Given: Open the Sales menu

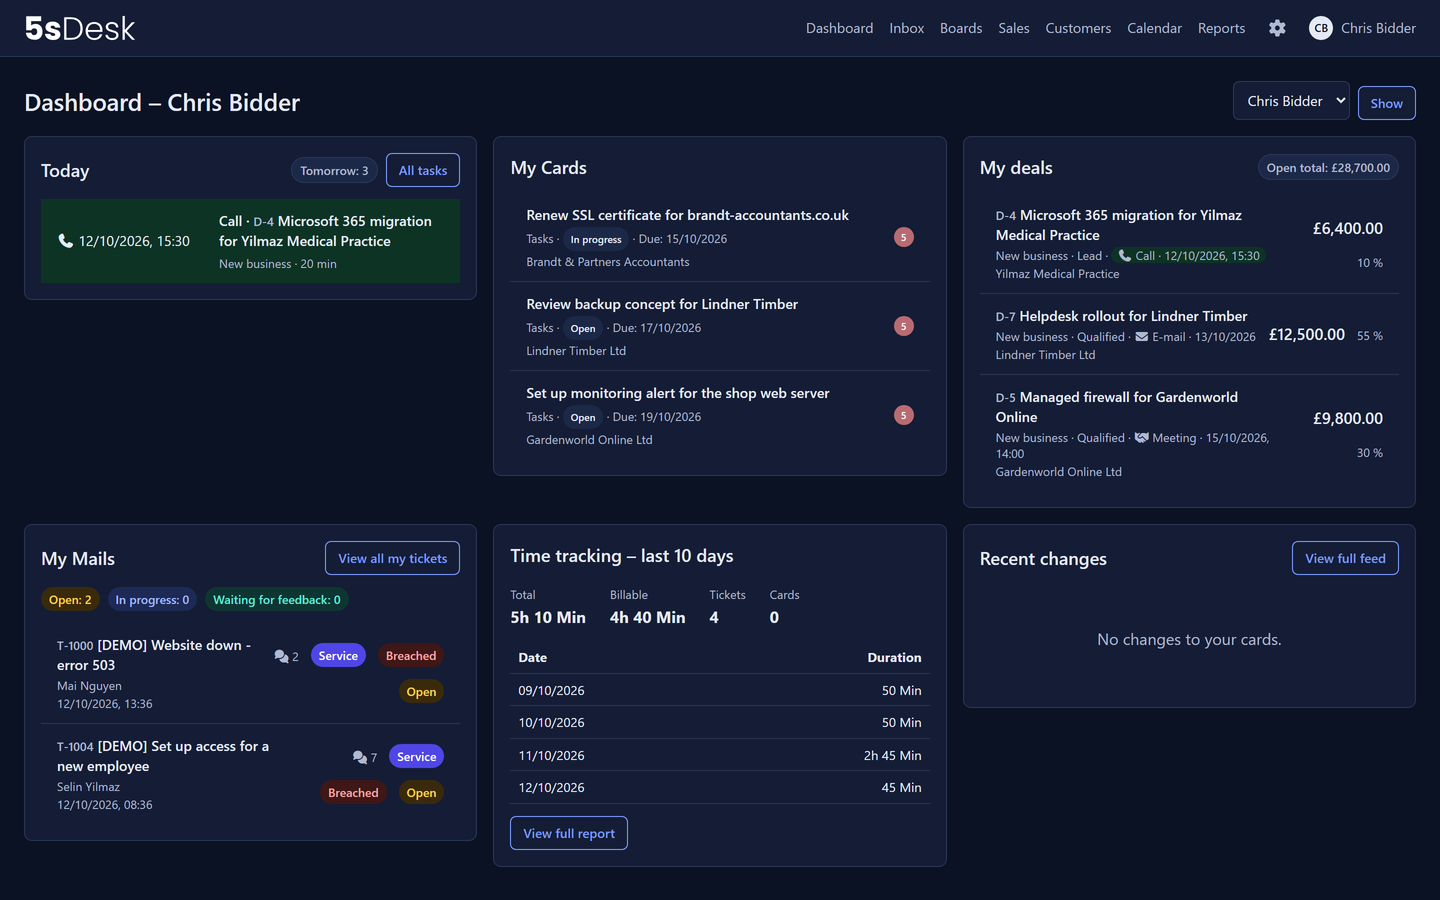Looking at the screenshot, I should point(1014,28).
